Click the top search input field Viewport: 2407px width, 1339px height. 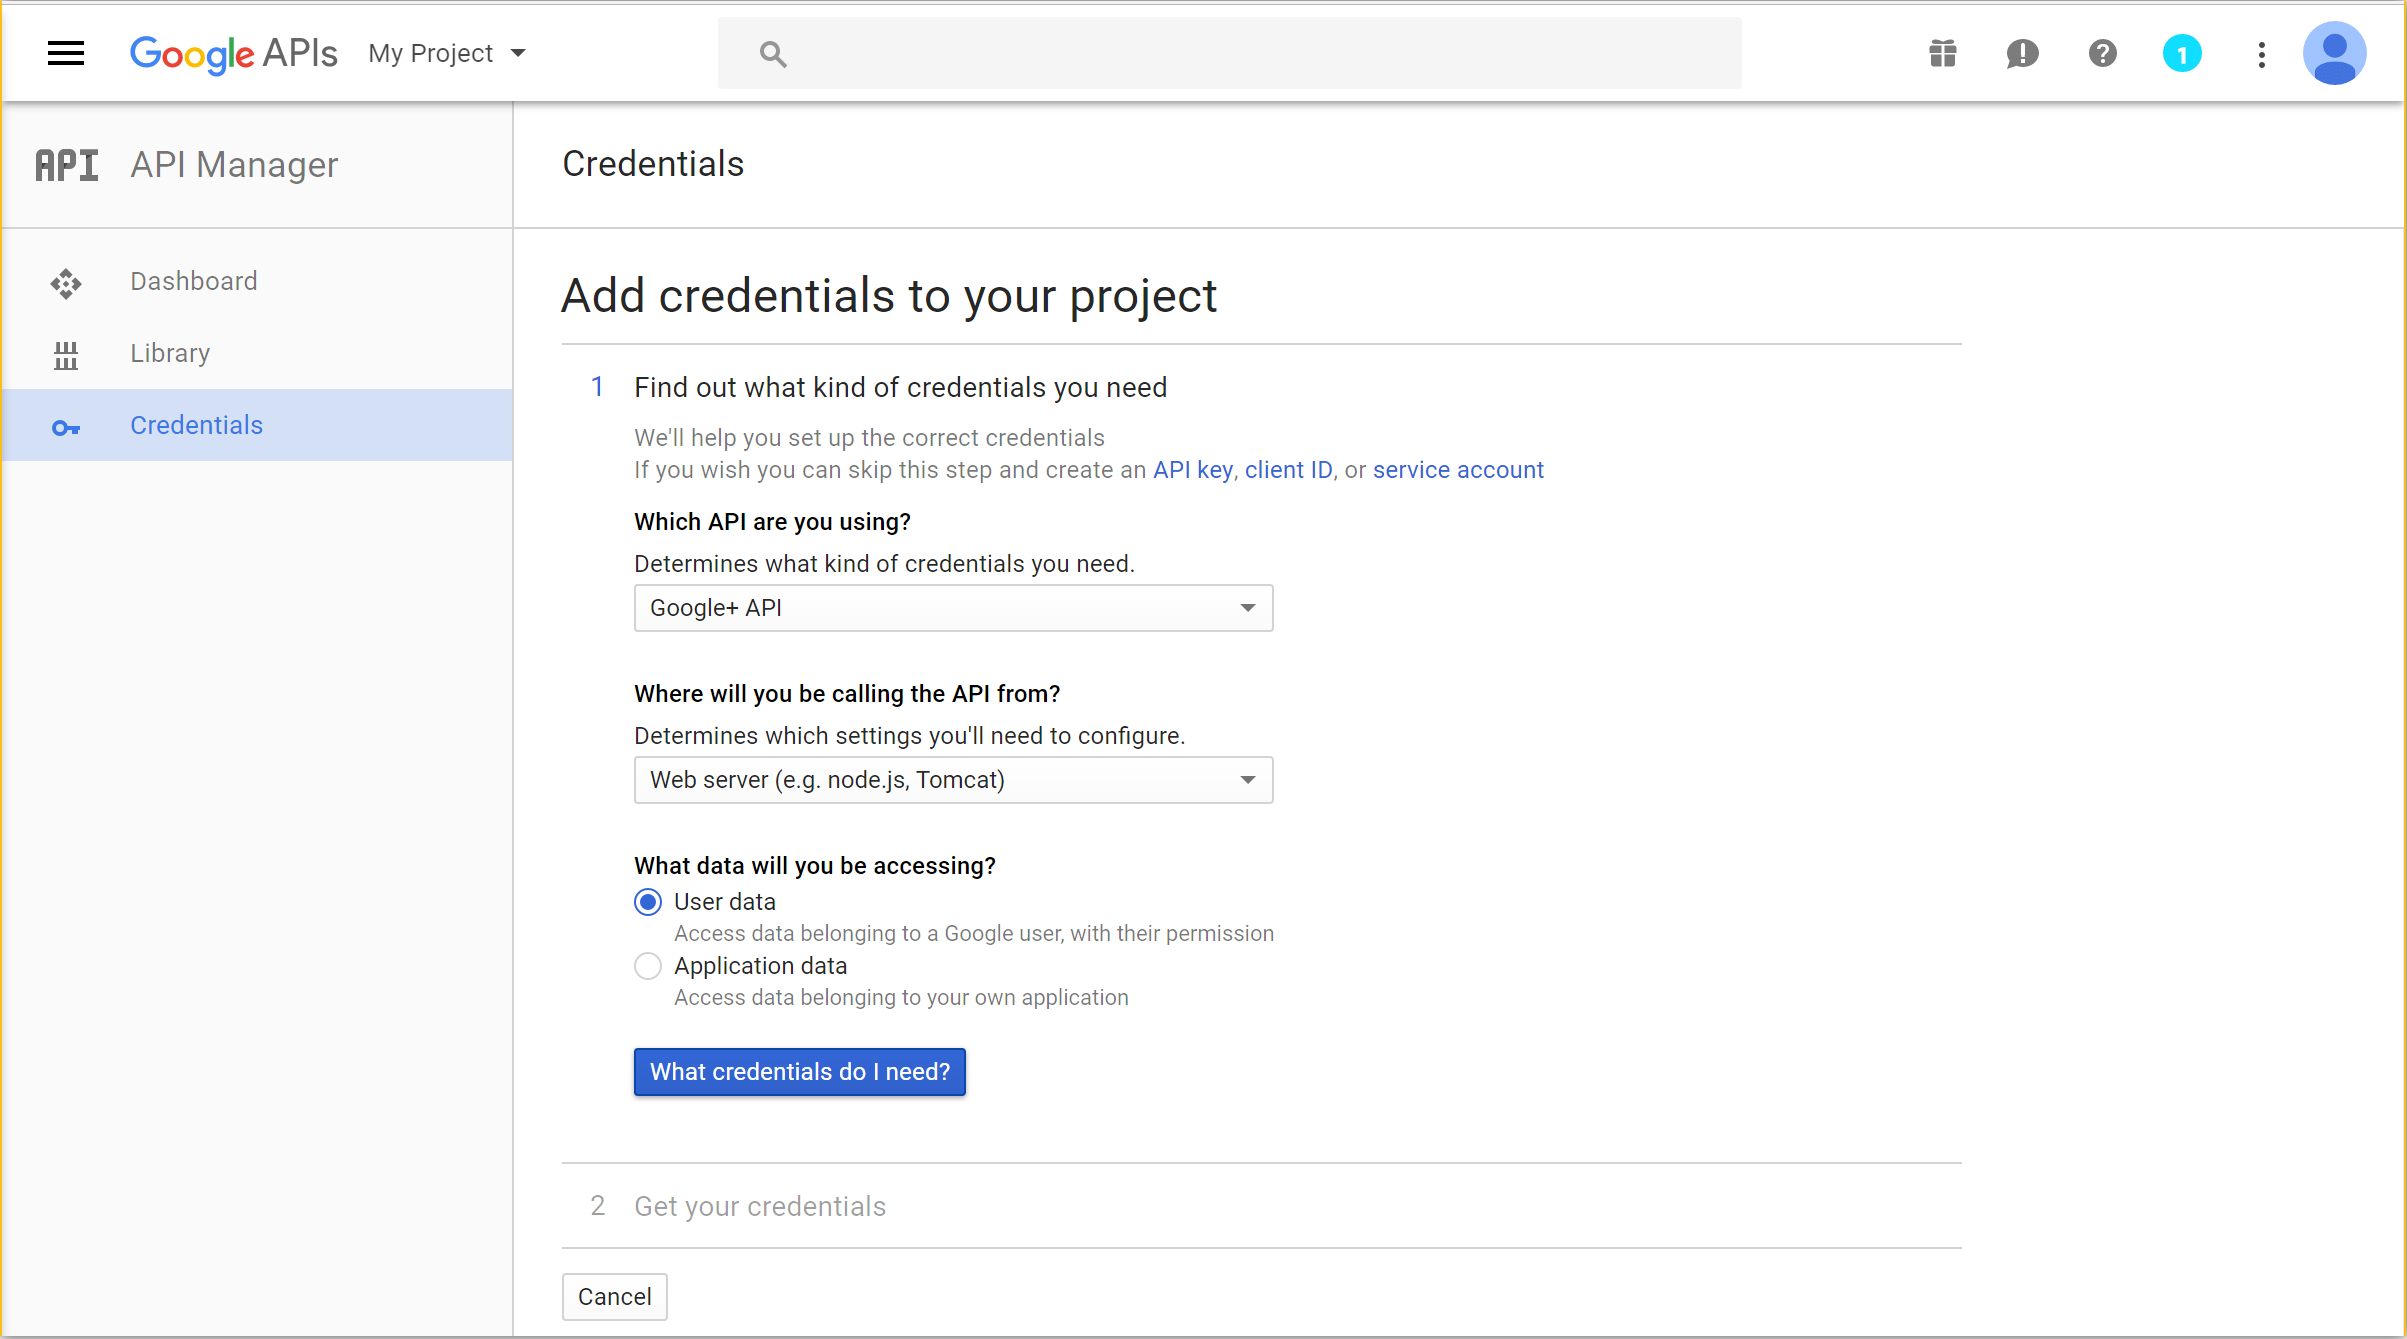(x=1230, y=53)
